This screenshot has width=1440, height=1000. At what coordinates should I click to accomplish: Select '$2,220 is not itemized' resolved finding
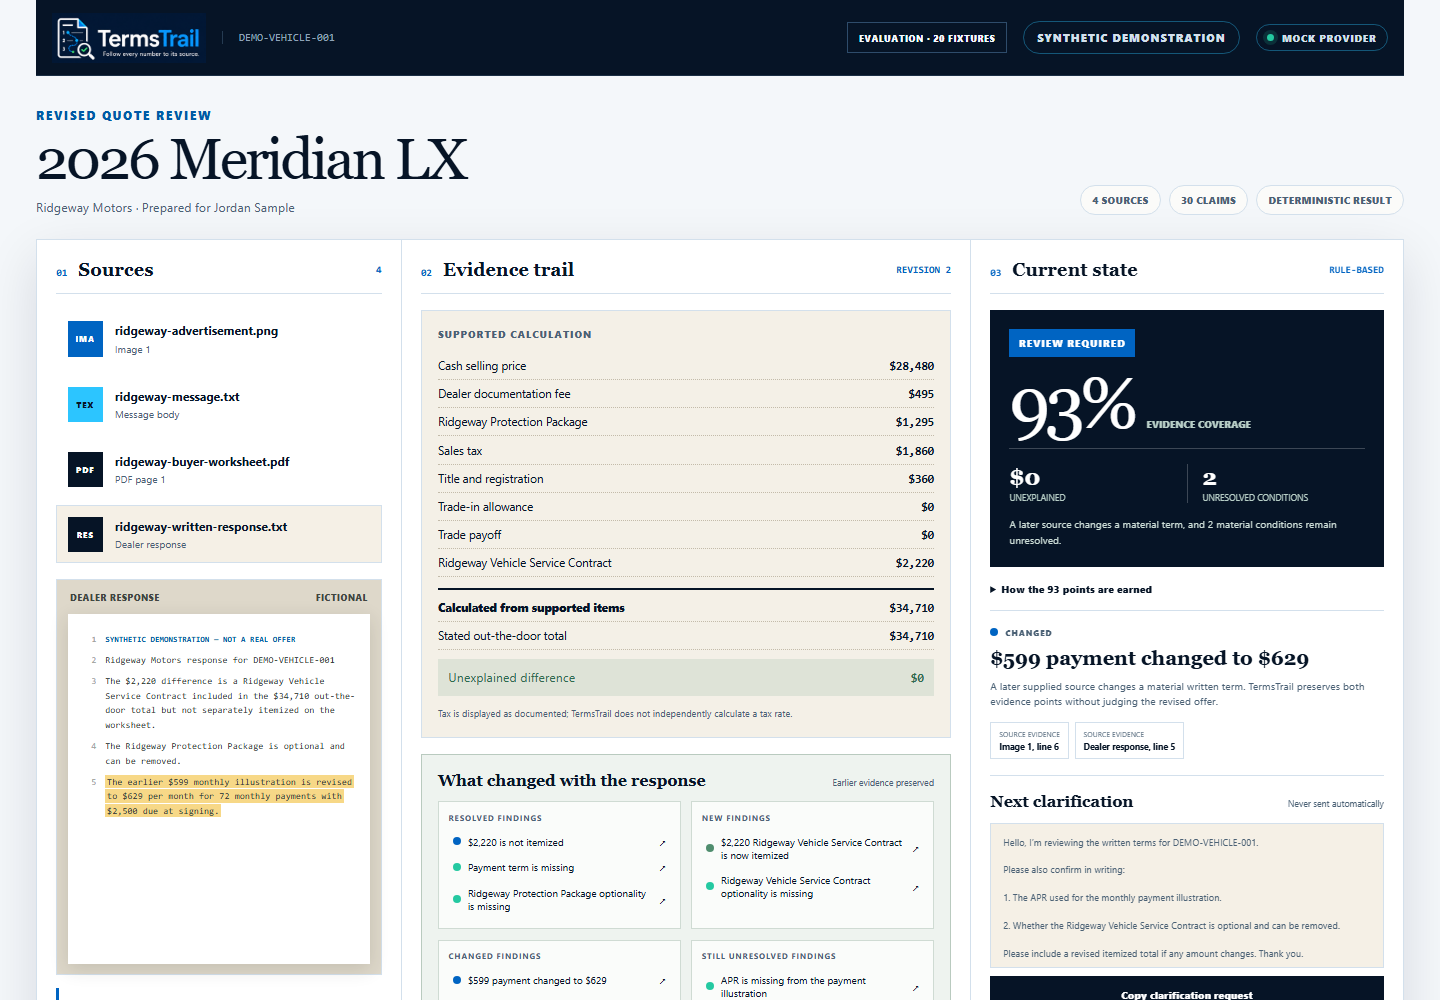pos(559,843)
